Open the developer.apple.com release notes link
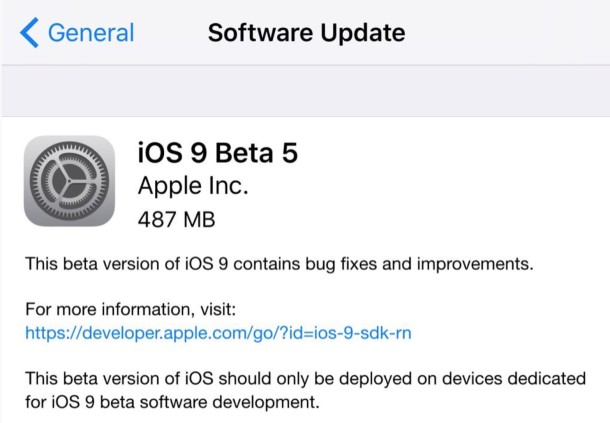This screenshot has height=423, width=610. pos(219,332)
